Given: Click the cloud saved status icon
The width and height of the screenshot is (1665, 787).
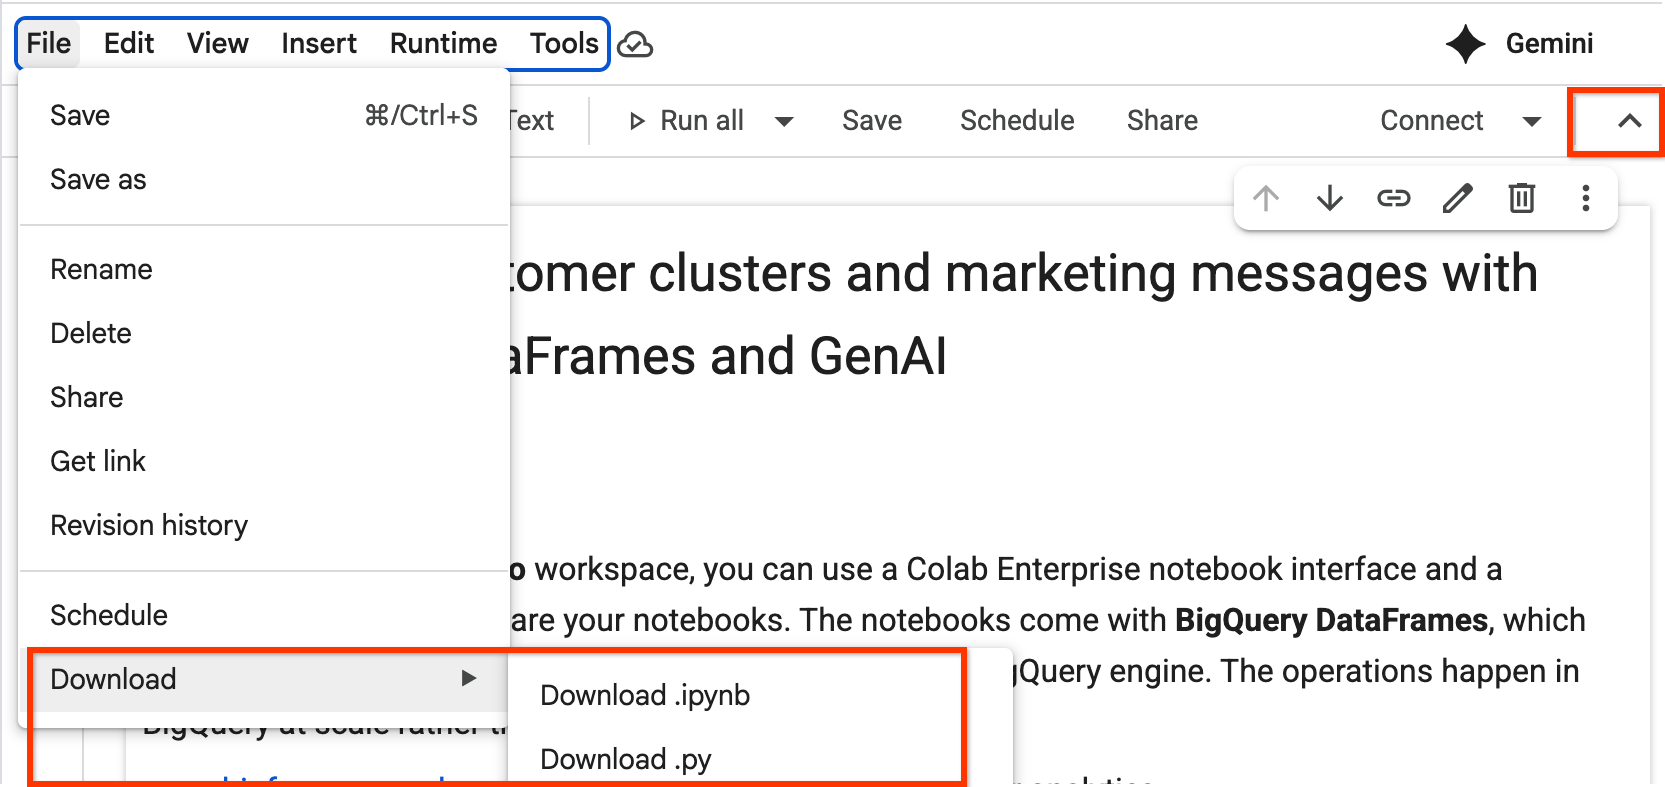Looking at the screenshot, I should 635,45.
